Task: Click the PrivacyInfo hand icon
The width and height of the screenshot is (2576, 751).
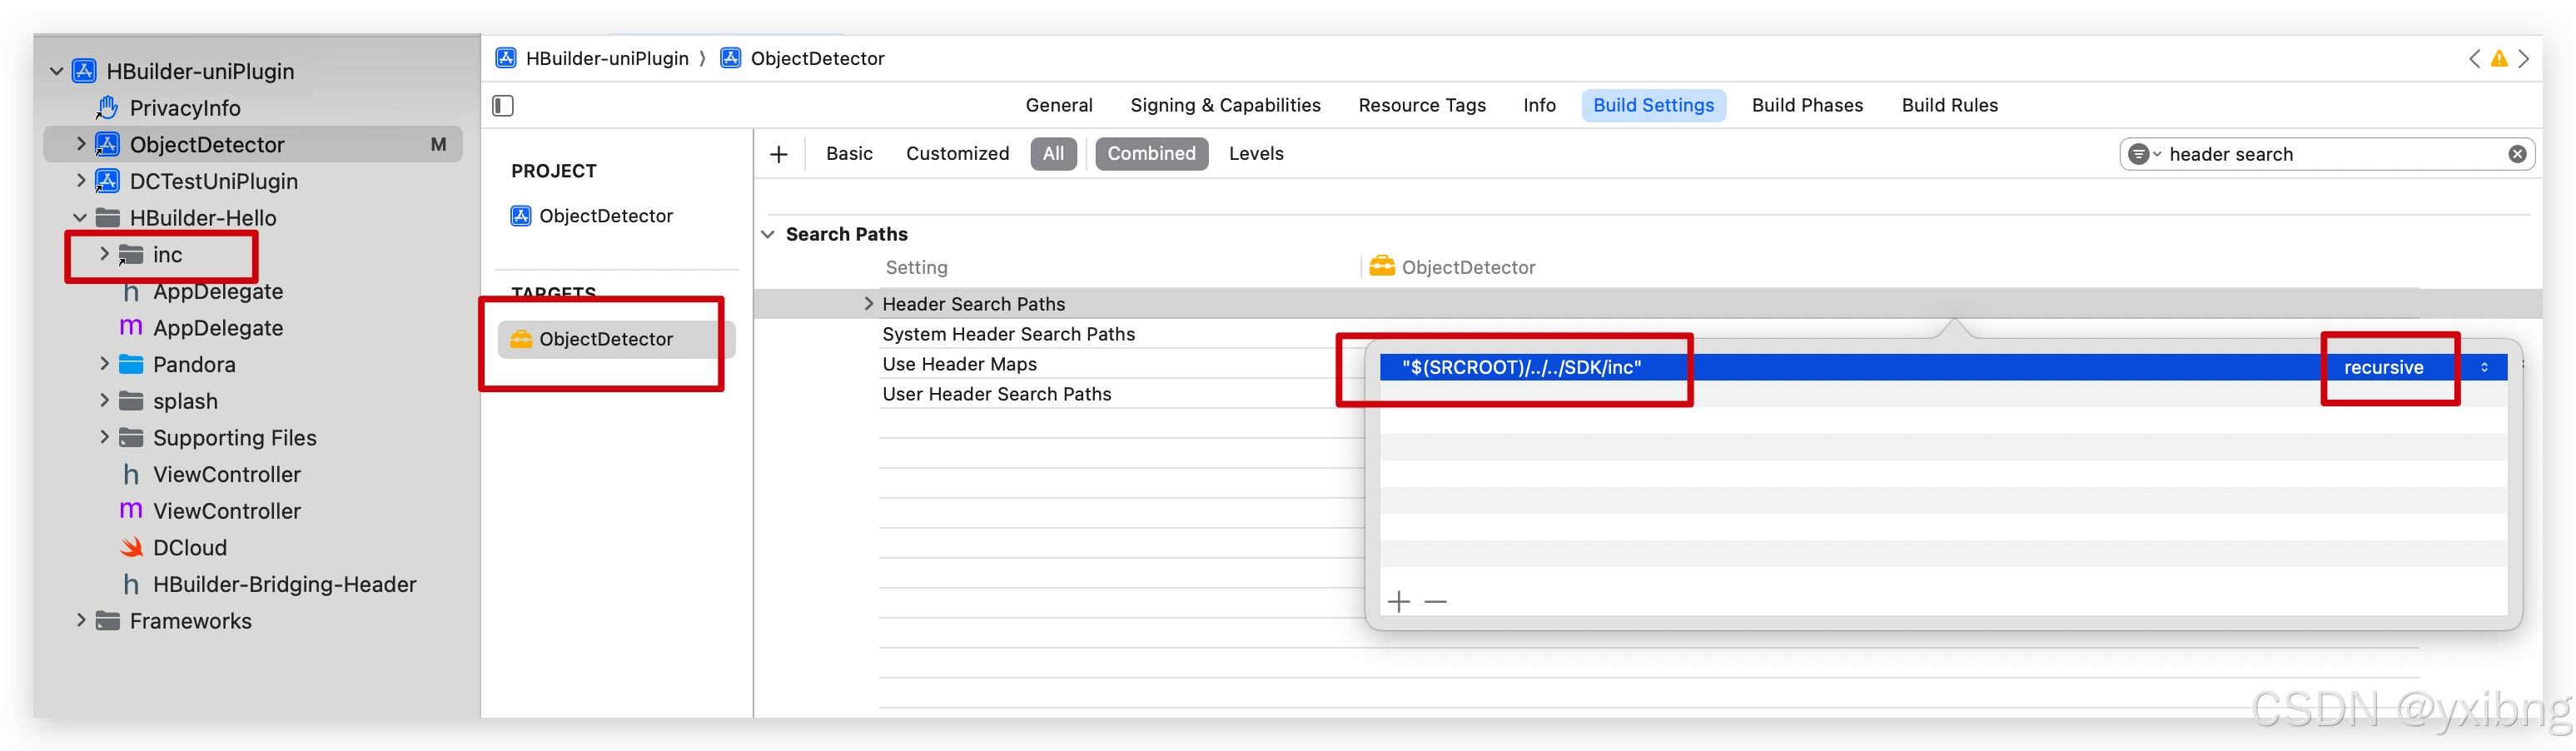Action: 107,107
